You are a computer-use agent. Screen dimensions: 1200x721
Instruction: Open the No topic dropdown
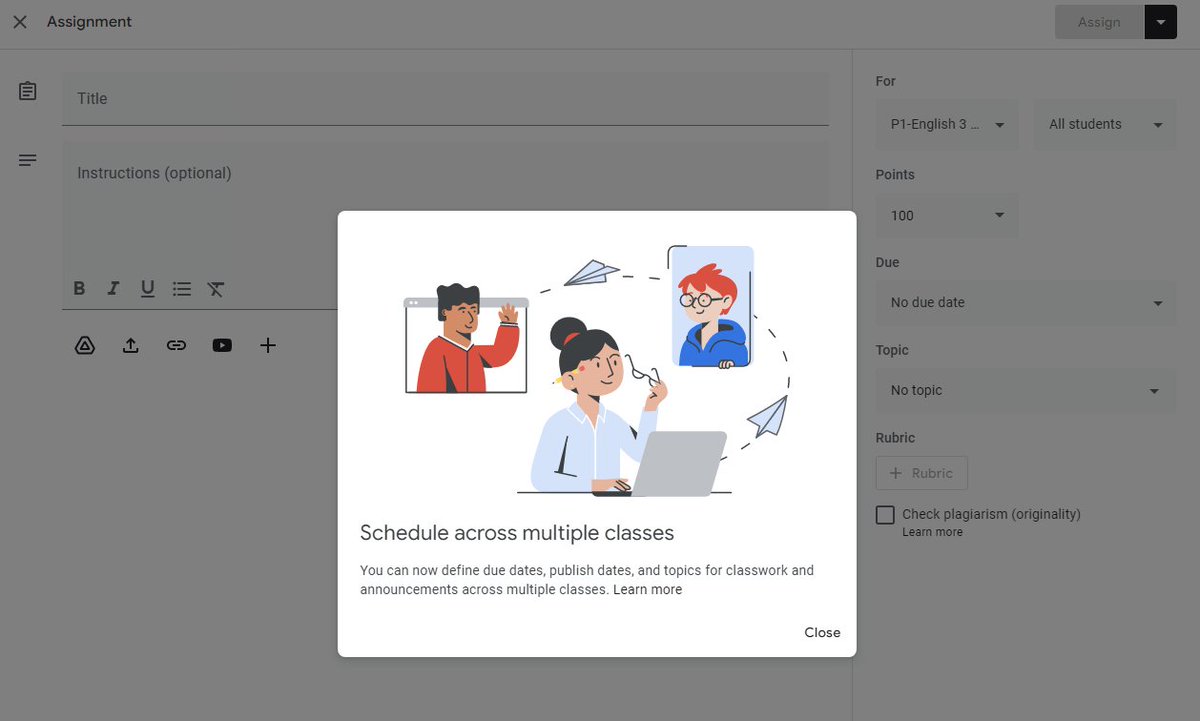coord(1026,390)
